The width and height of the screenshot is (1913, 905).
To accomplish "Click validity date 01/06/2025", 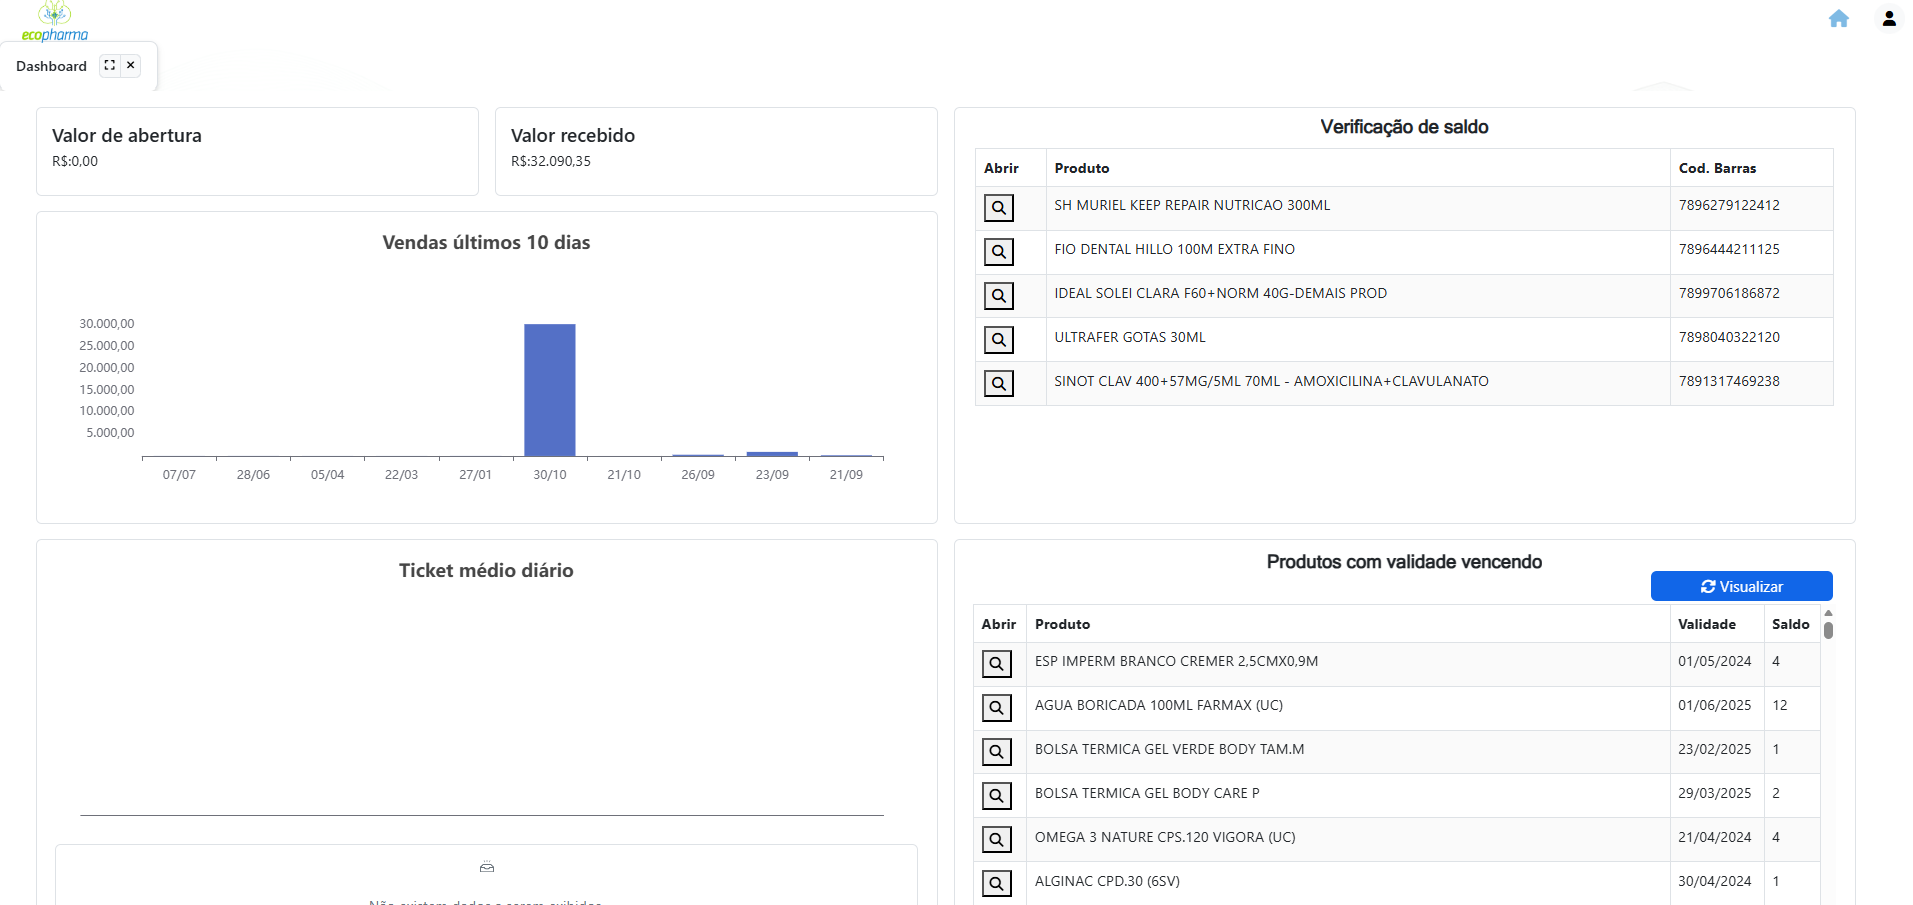I will [x=1714, y=705].
